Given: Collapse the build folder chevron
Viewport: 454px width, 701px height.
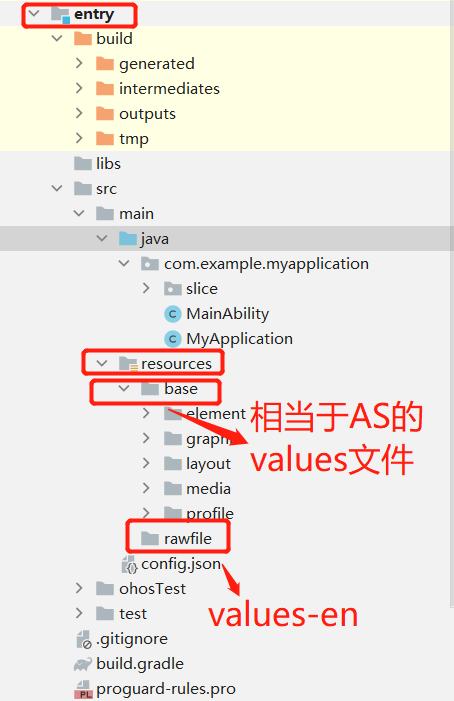Looking at the screenshot, I should click(x=57, y=38).
